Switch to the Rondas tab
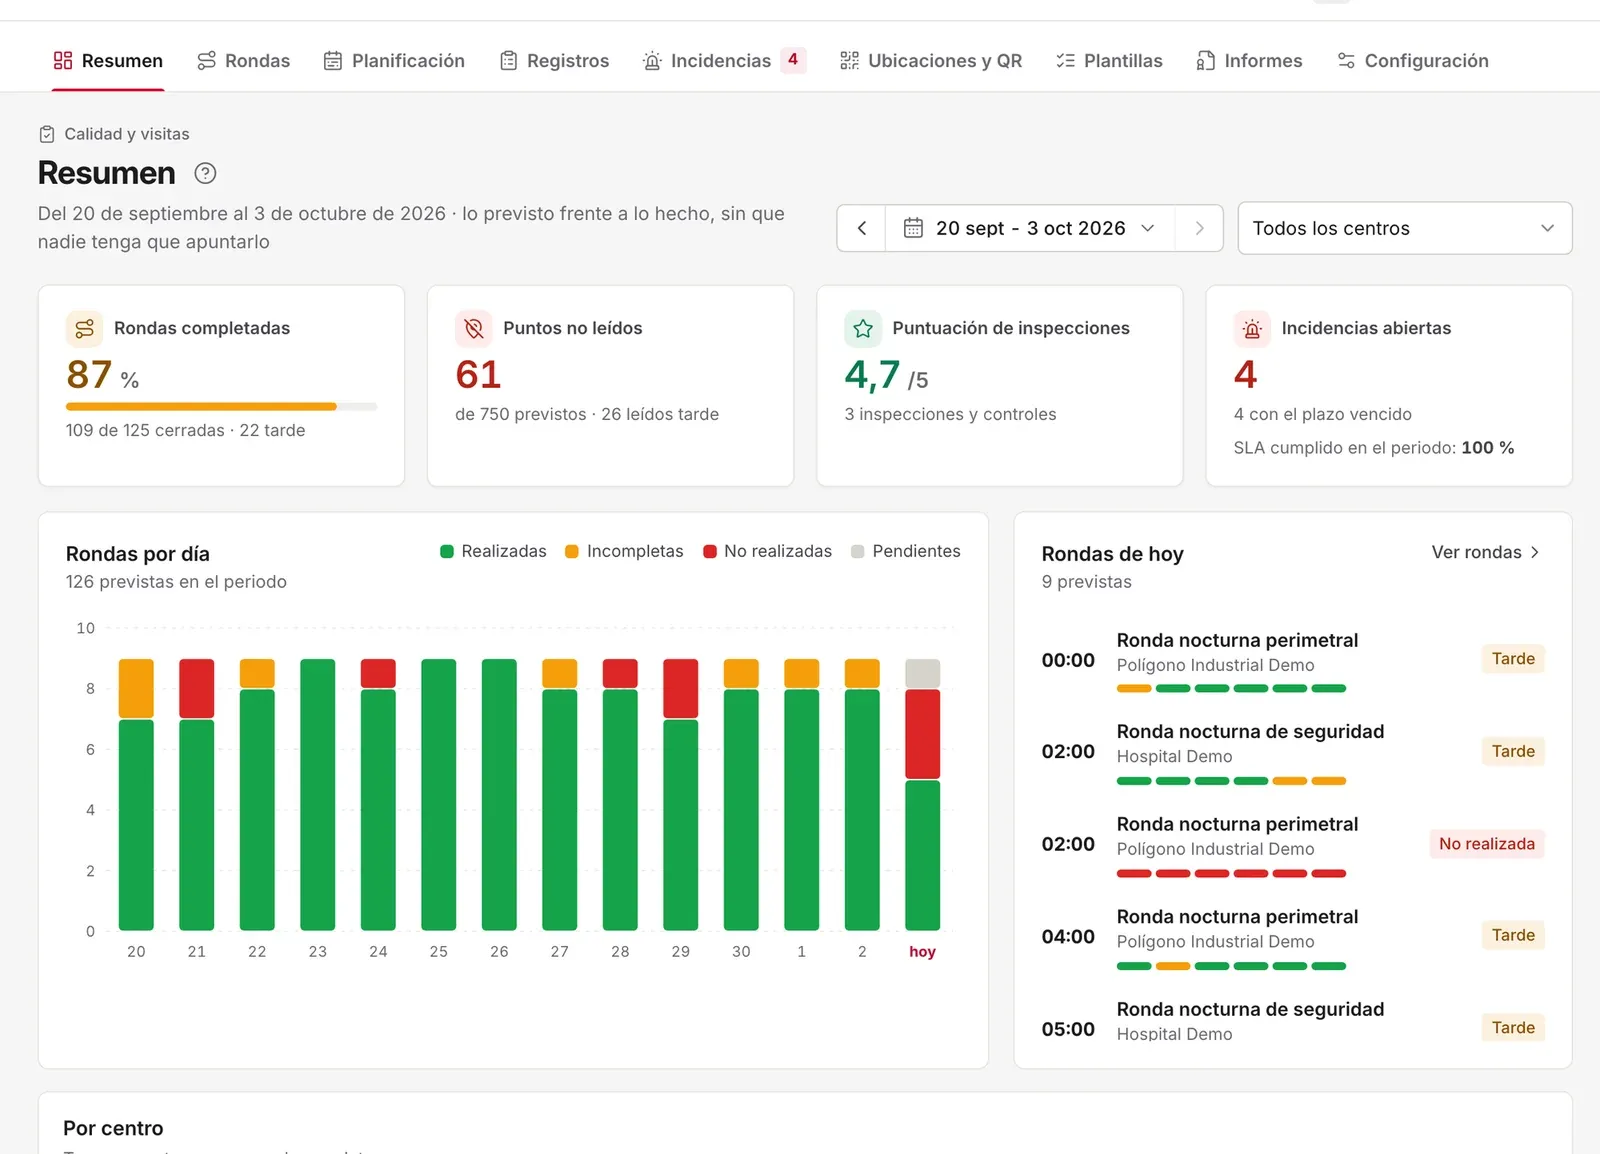This screenshot has width=1600, height=1154. tap(243, 61)
